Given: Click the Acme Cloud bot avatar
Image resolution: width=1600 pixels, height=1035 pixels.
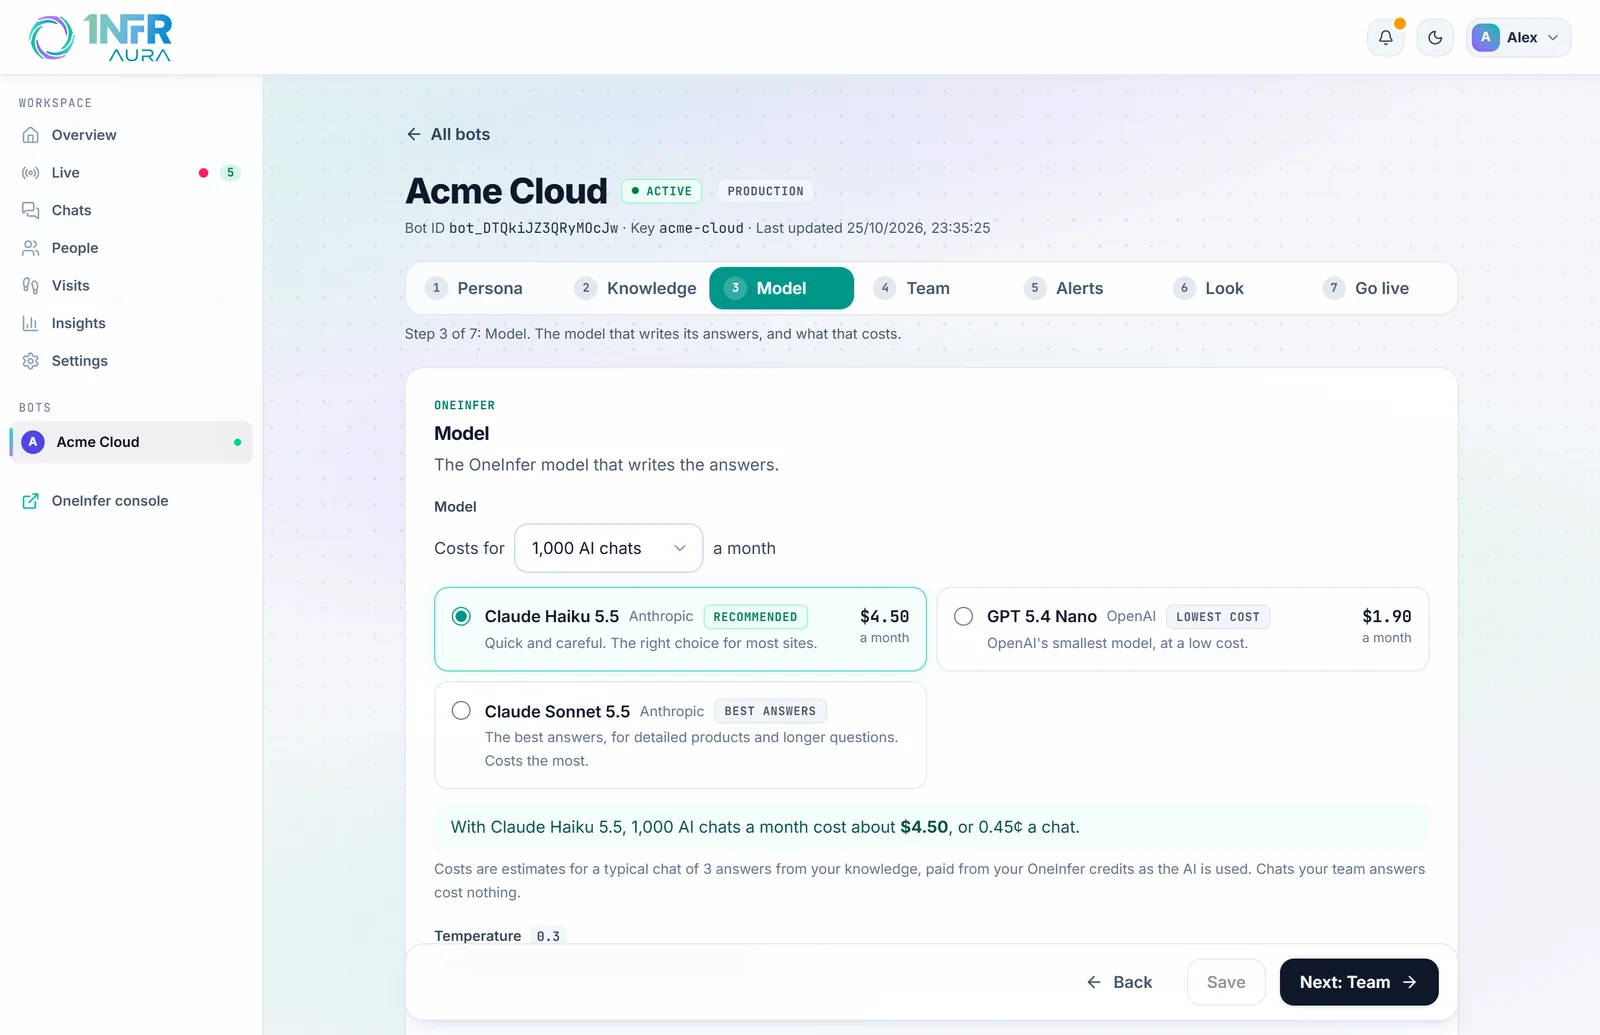Looking at the screenshot, I should (x=33, y=442).
